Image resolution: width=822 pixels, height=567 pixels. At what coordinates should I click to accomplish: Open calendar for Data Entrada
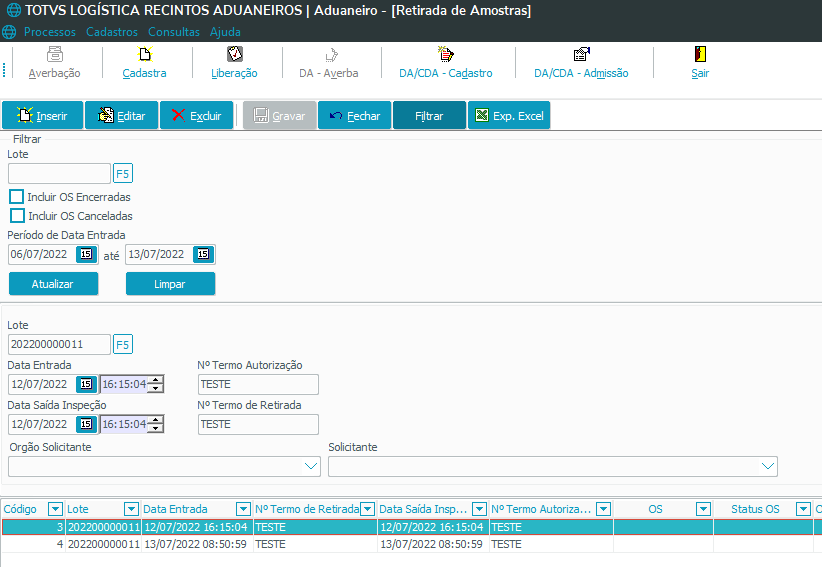(86, 384)
